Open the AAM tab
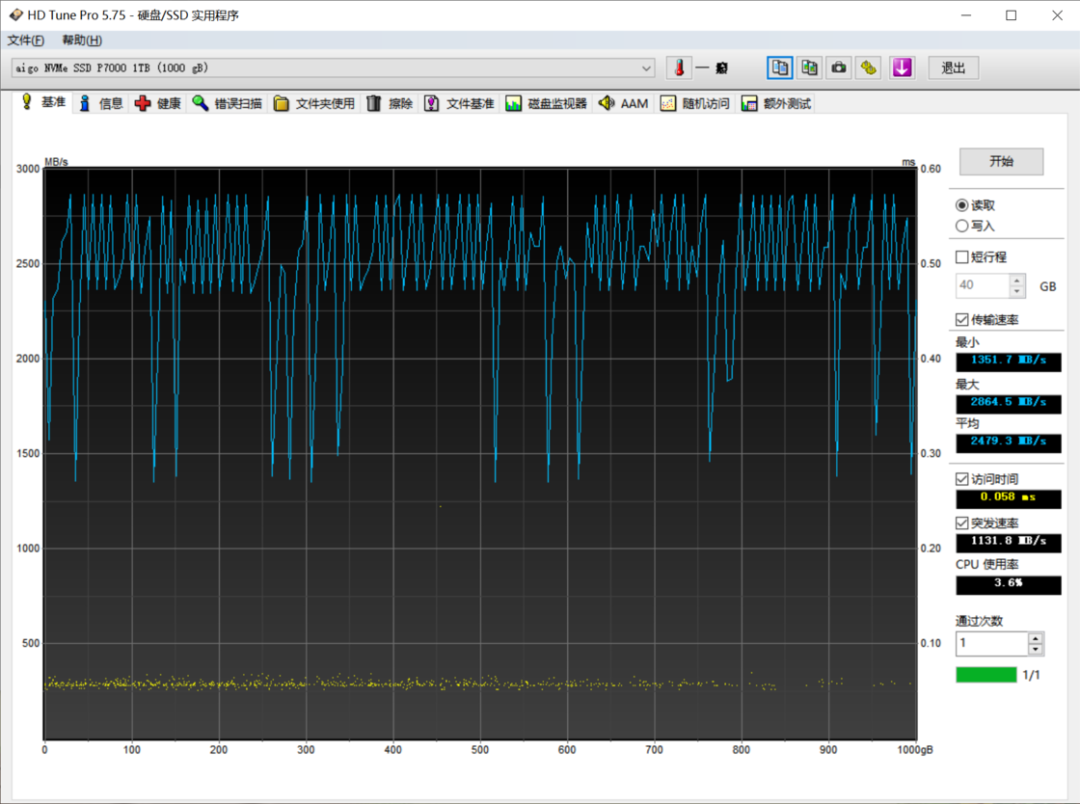1080x804 pixels. pyautogui.click(x=623, y=103)
